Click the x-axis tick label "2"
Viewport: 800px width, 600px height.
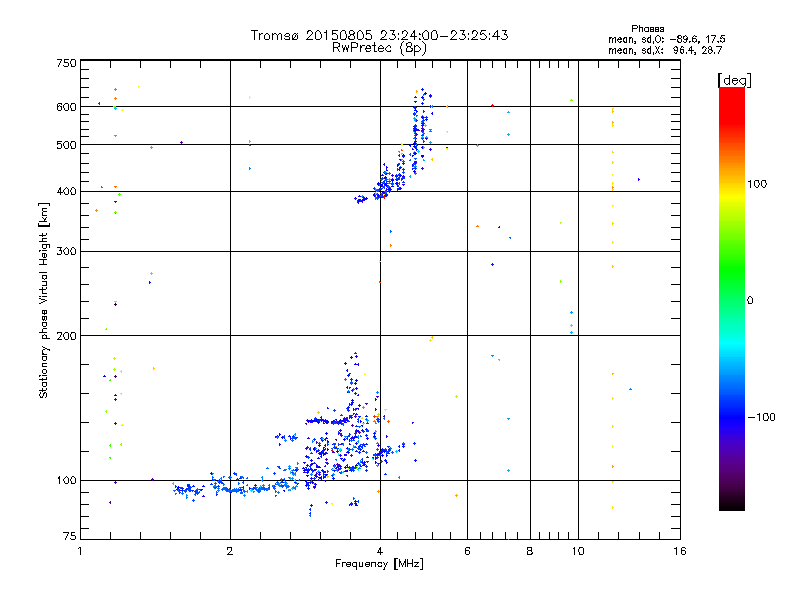[230, 551]
